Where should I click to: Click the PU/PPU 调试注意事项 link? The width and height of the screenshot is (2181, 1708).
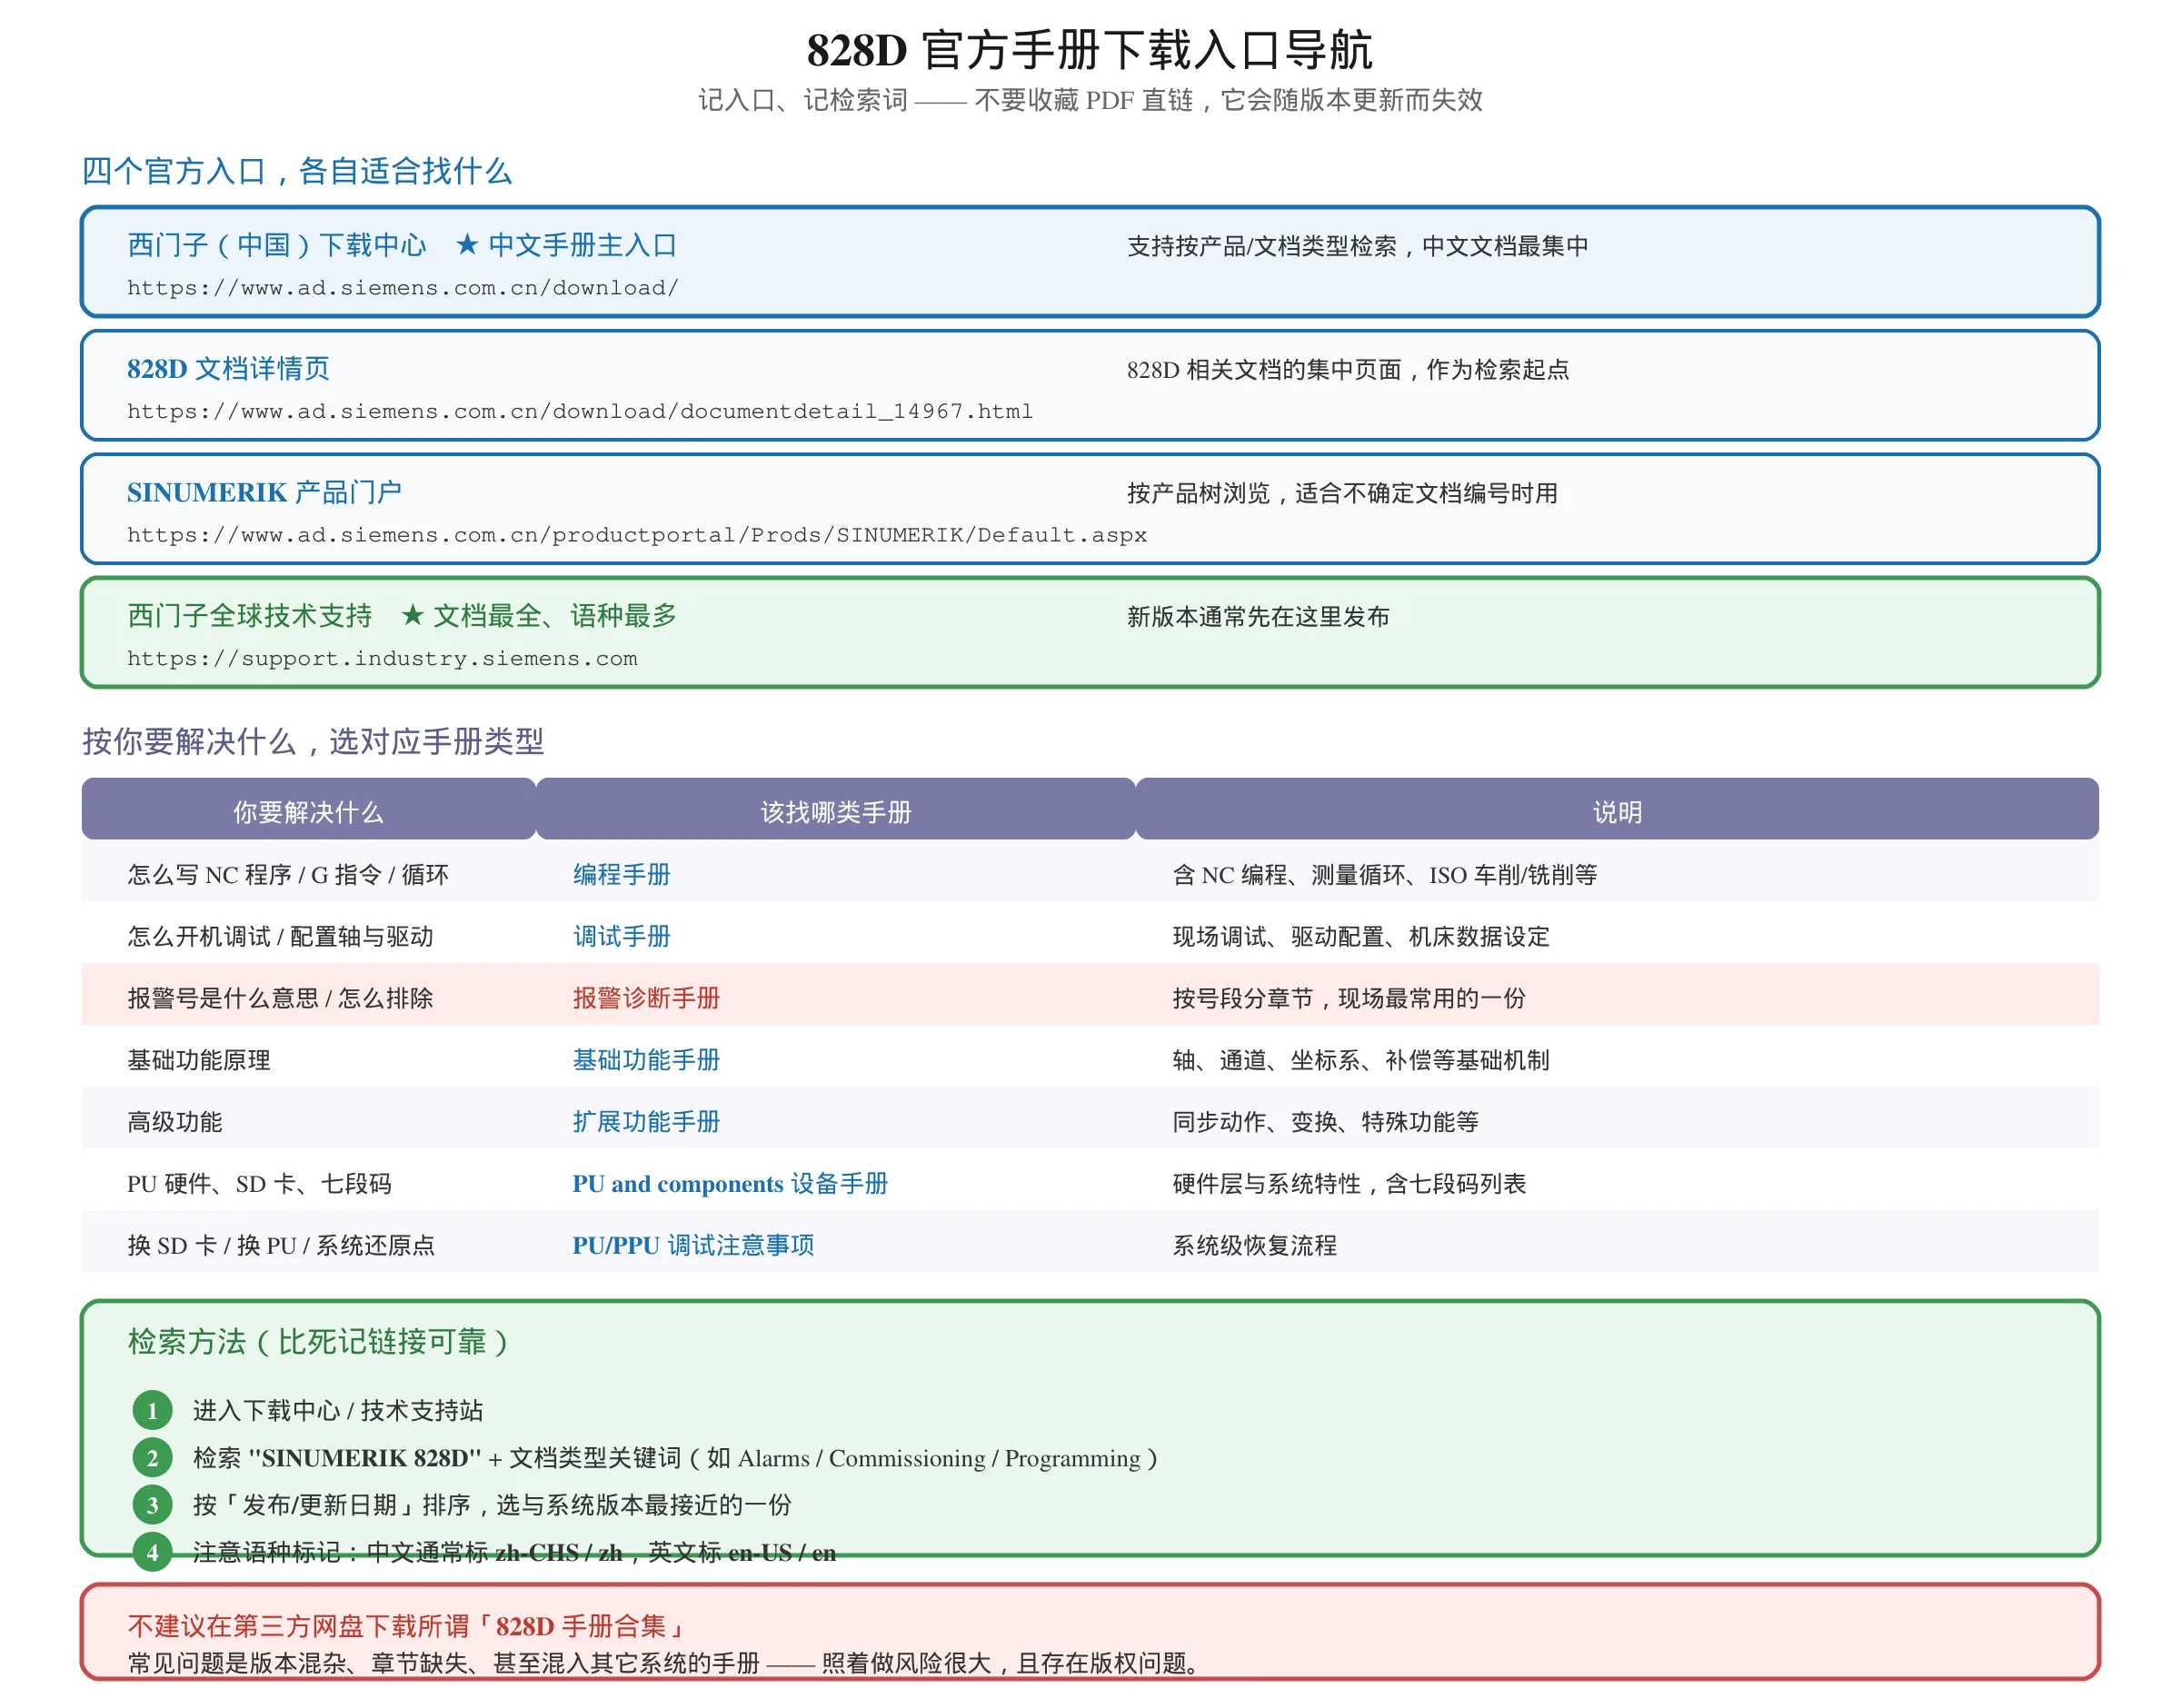pos(693,1246)
